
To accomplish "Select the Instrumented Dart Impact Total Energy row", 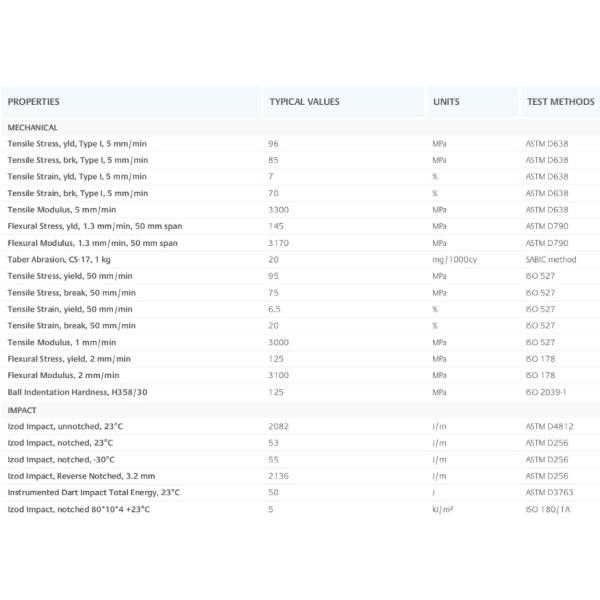I will tap(94, 492).
